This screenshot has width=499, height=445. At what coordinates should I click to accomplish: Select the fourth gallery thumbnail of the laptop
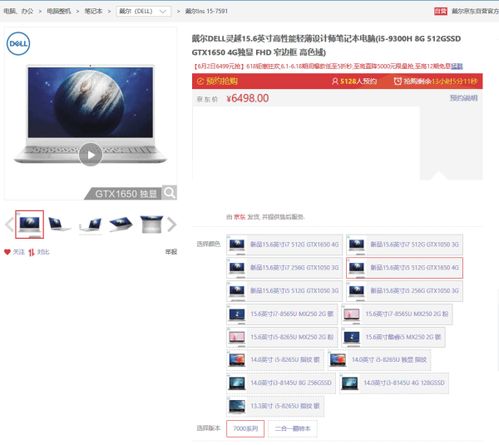[x=121, y=224]
